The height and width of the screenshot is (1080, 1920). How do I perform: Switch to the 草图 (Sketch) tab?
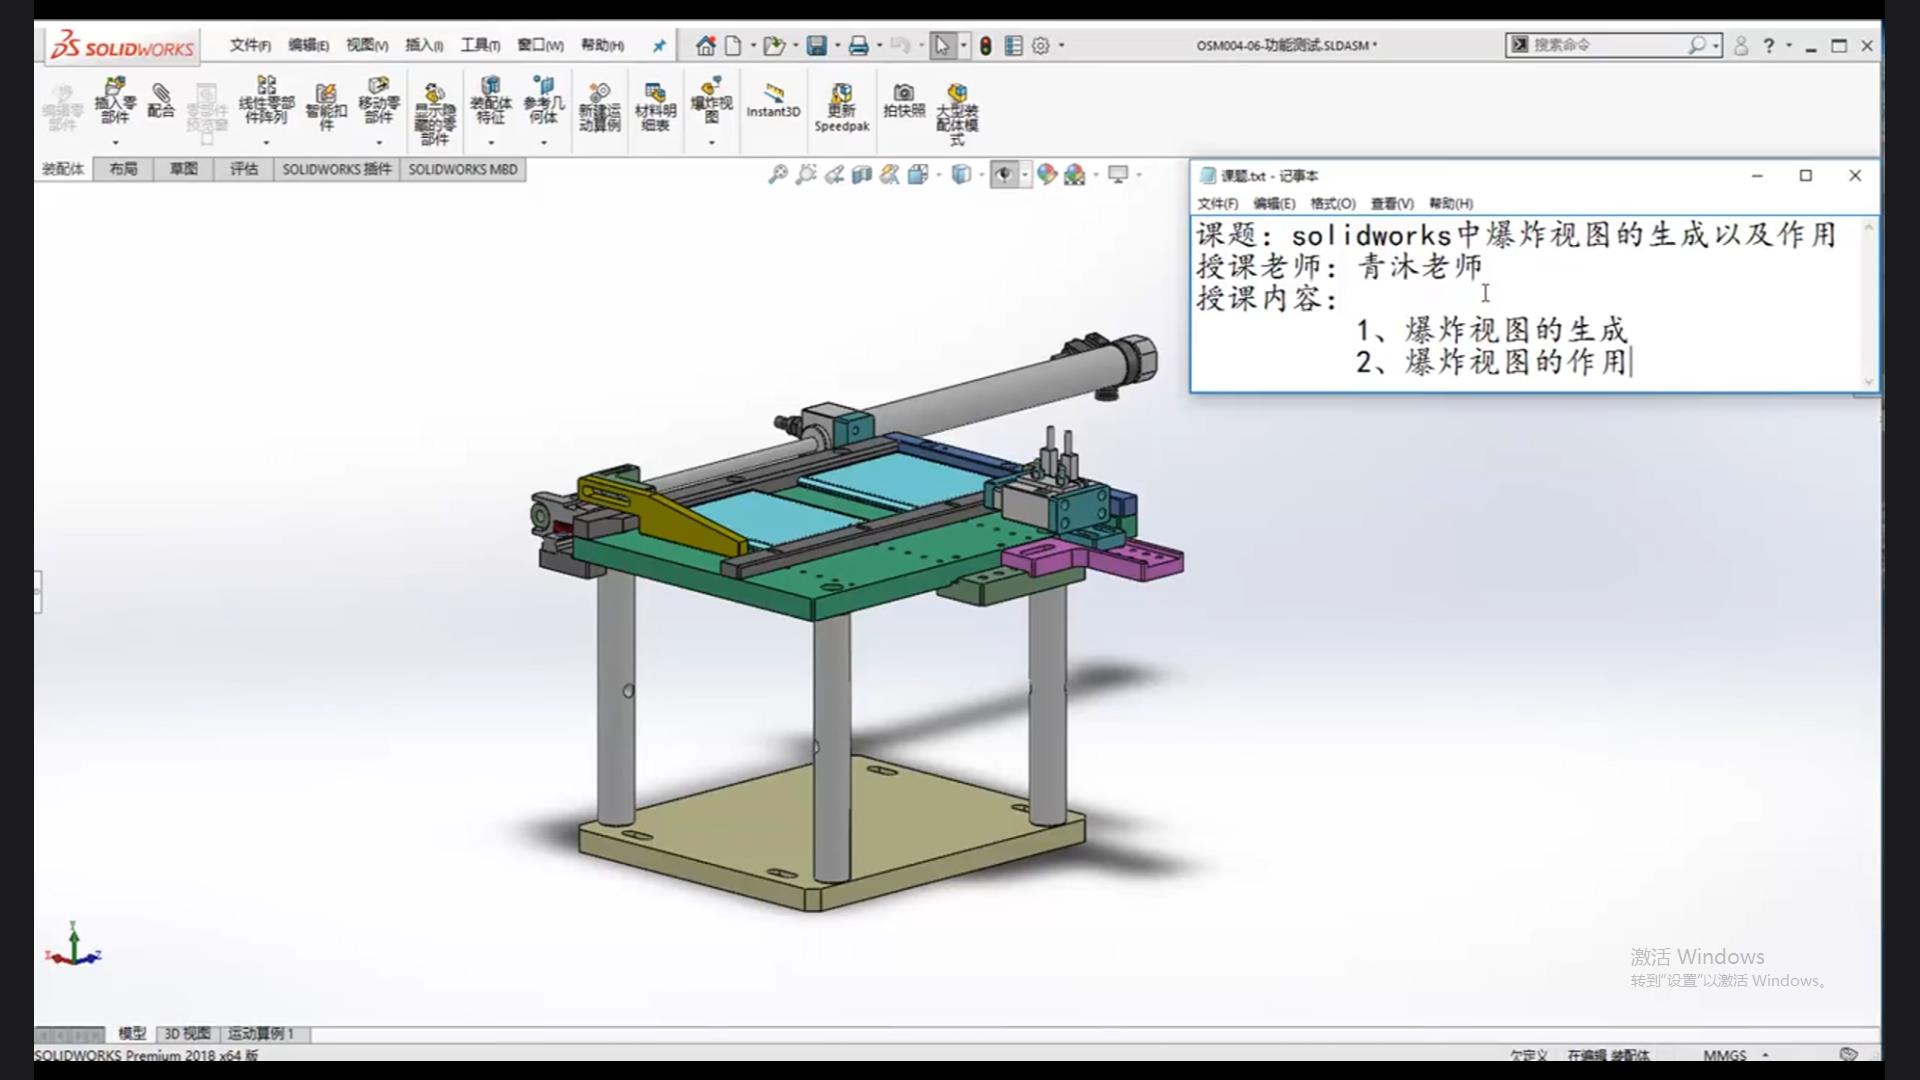click(183, 169)
